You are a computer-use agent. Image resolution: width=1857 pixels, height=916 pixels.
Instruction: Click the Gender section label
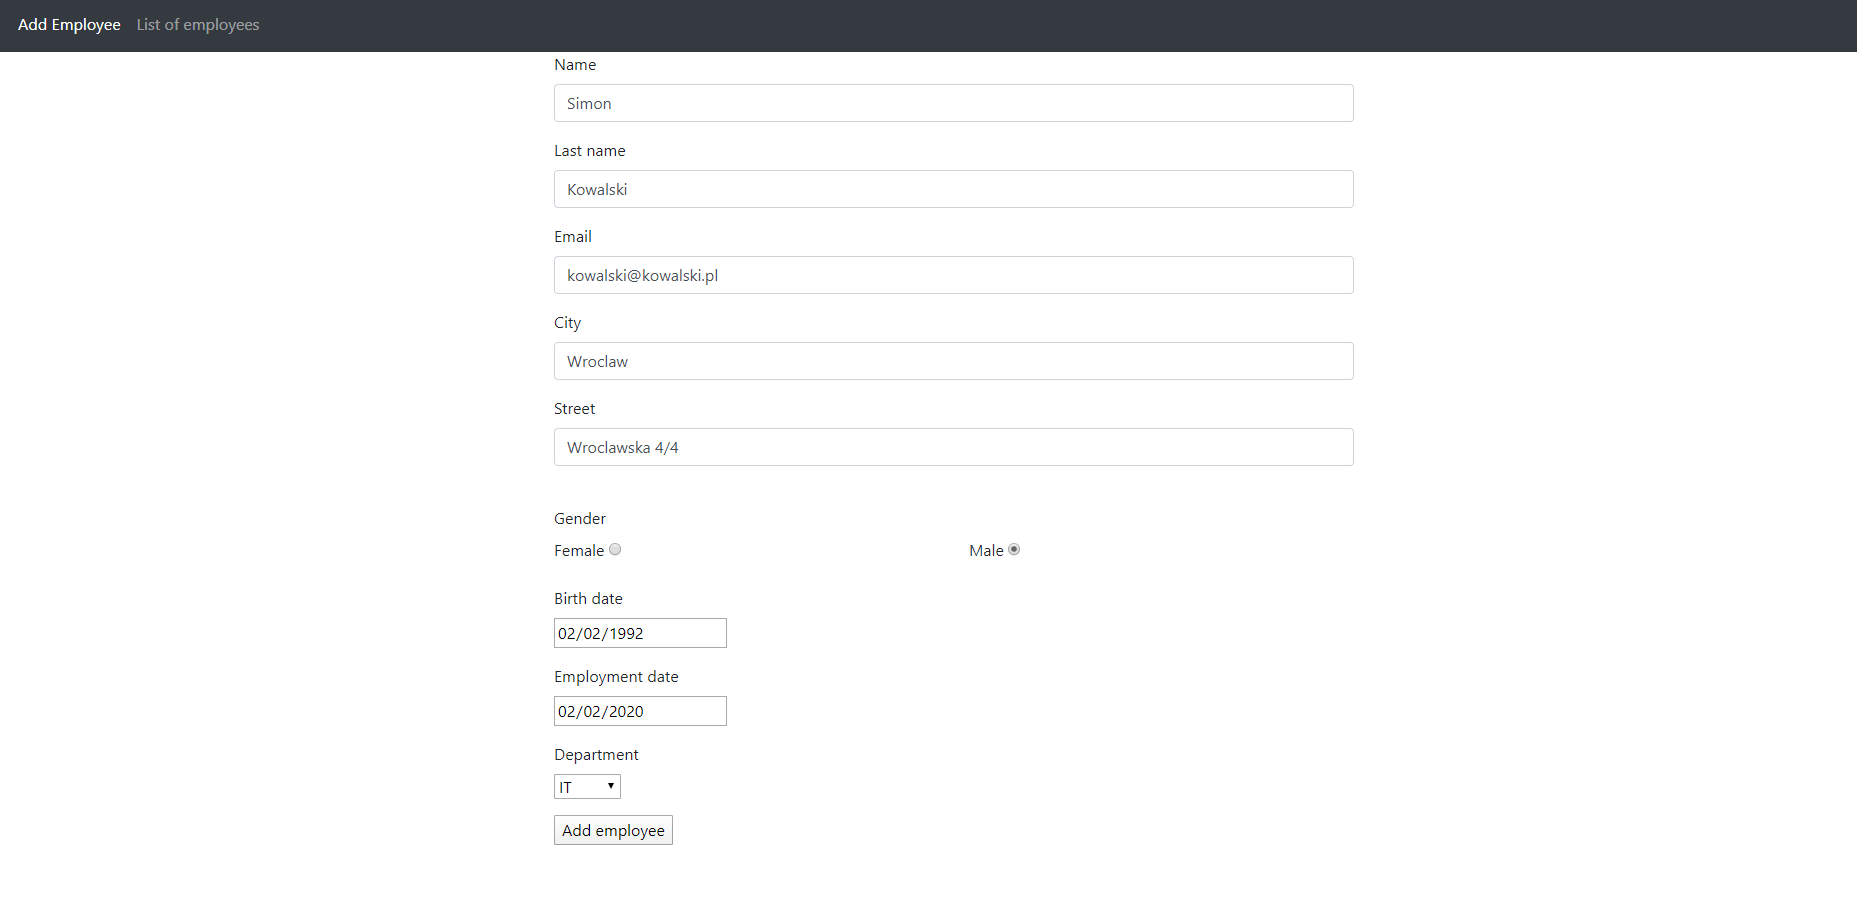(579, 518)
